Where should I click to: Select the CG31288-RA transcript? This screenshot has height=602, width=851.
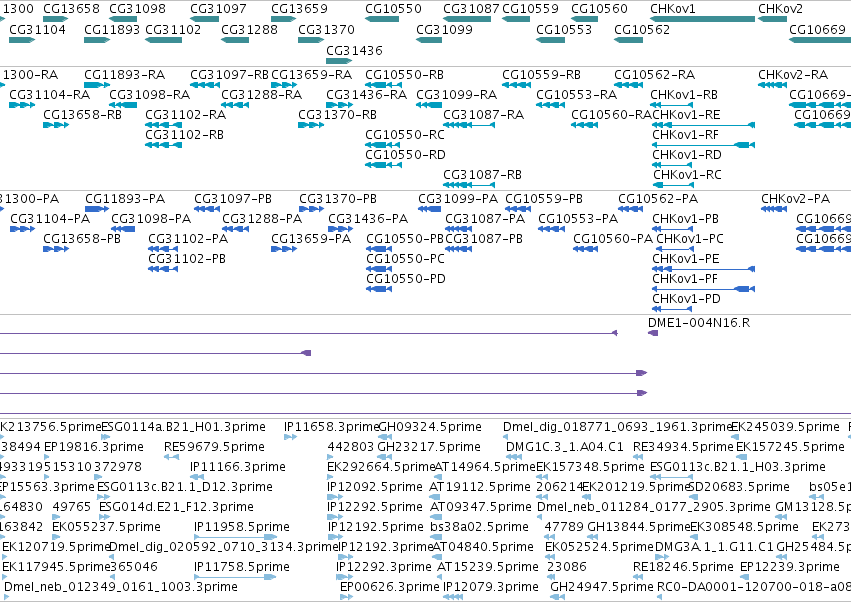point(235,105)
